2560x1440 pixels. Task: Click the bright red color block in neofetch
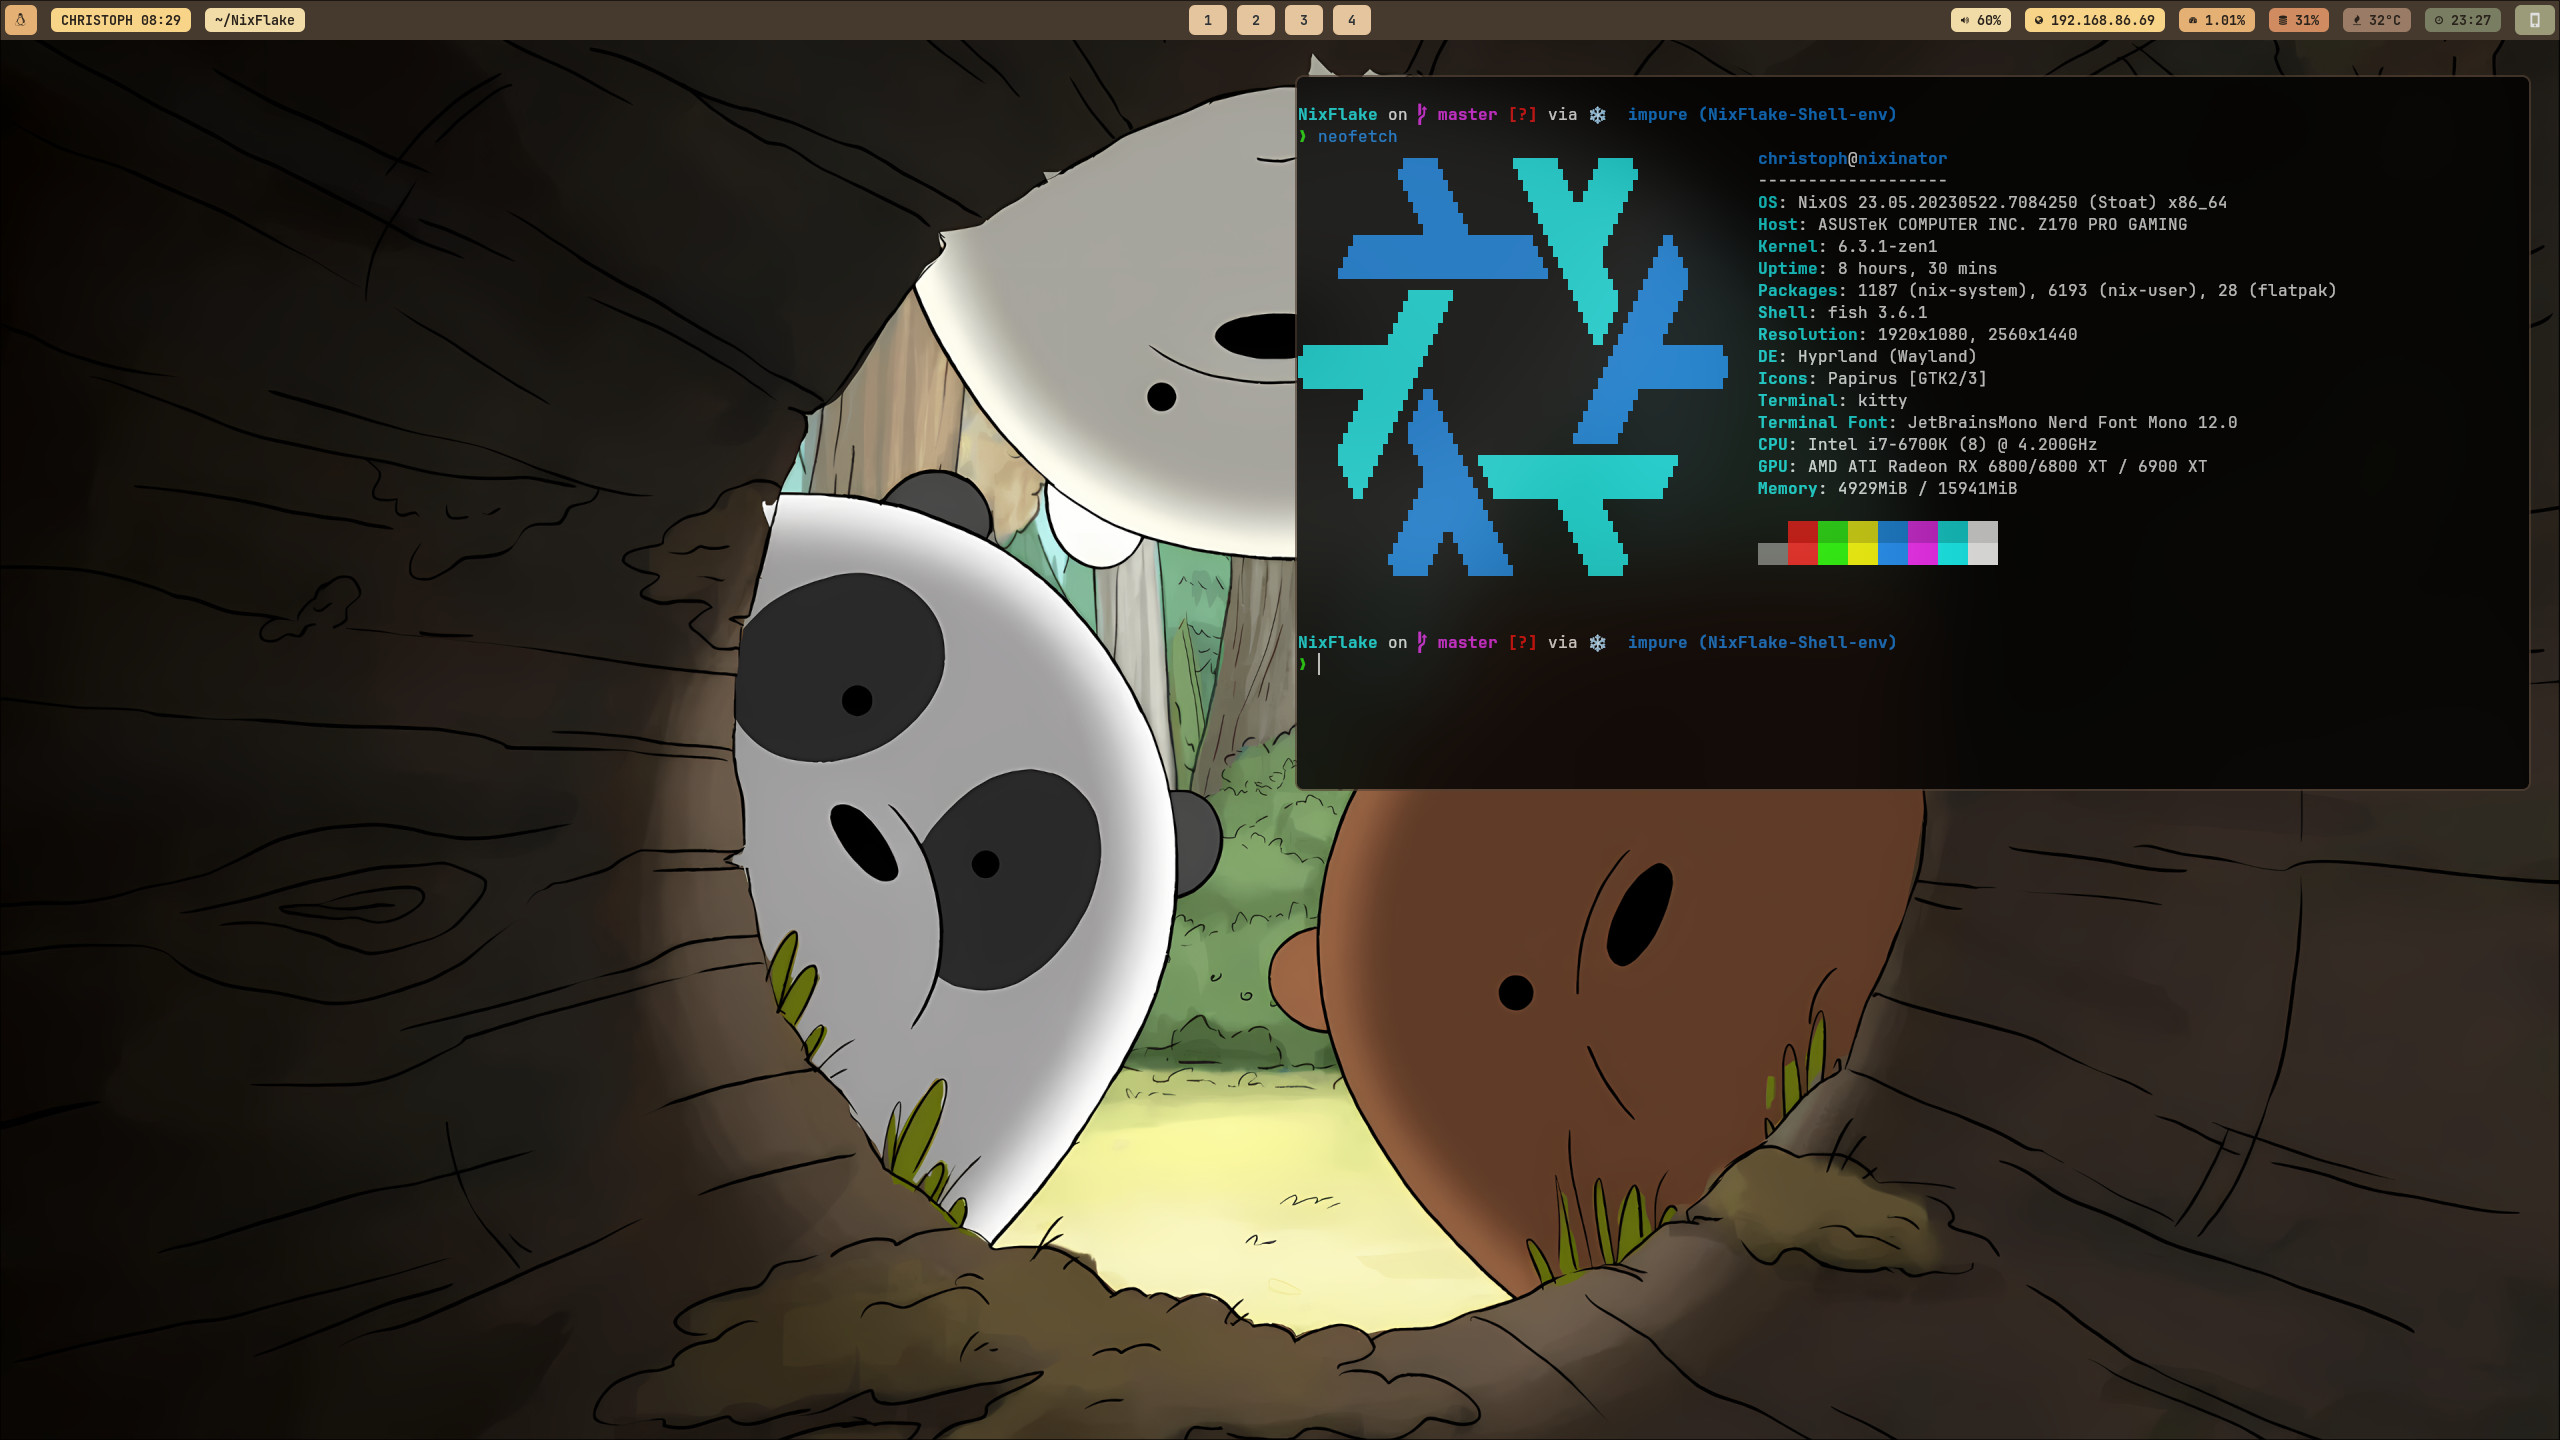click(x=1802, y=554)
